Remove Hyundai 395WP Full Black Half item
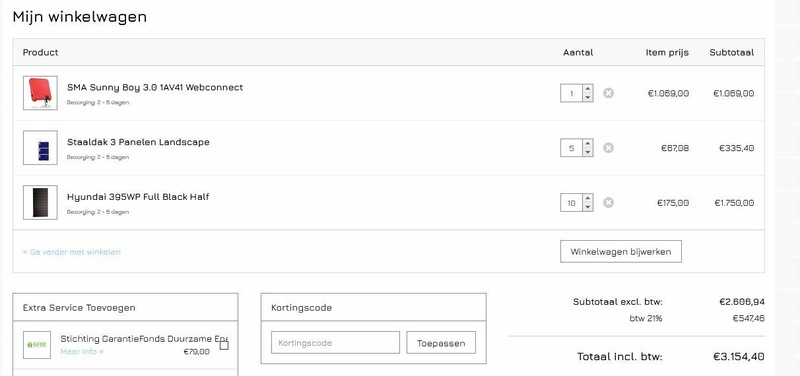This screenshot has height=376, width=800. click(608, 203)
